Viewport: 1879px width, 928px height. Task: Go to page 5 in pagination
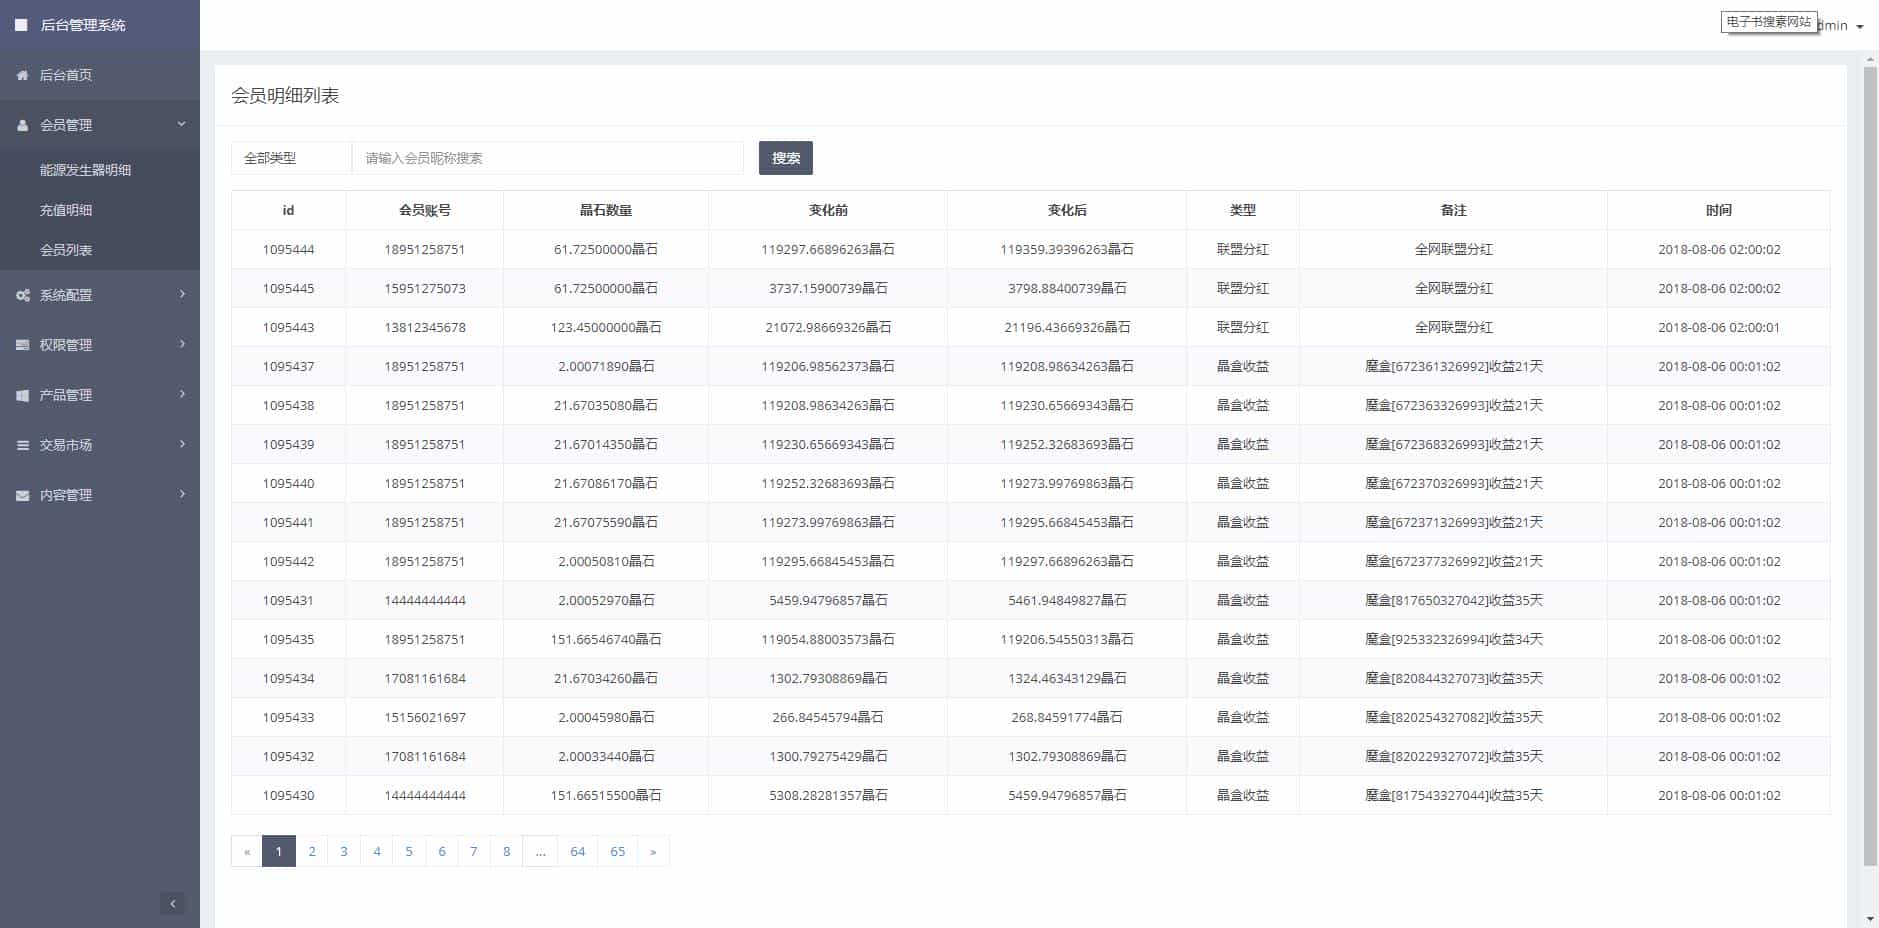[x=409, y=851]
